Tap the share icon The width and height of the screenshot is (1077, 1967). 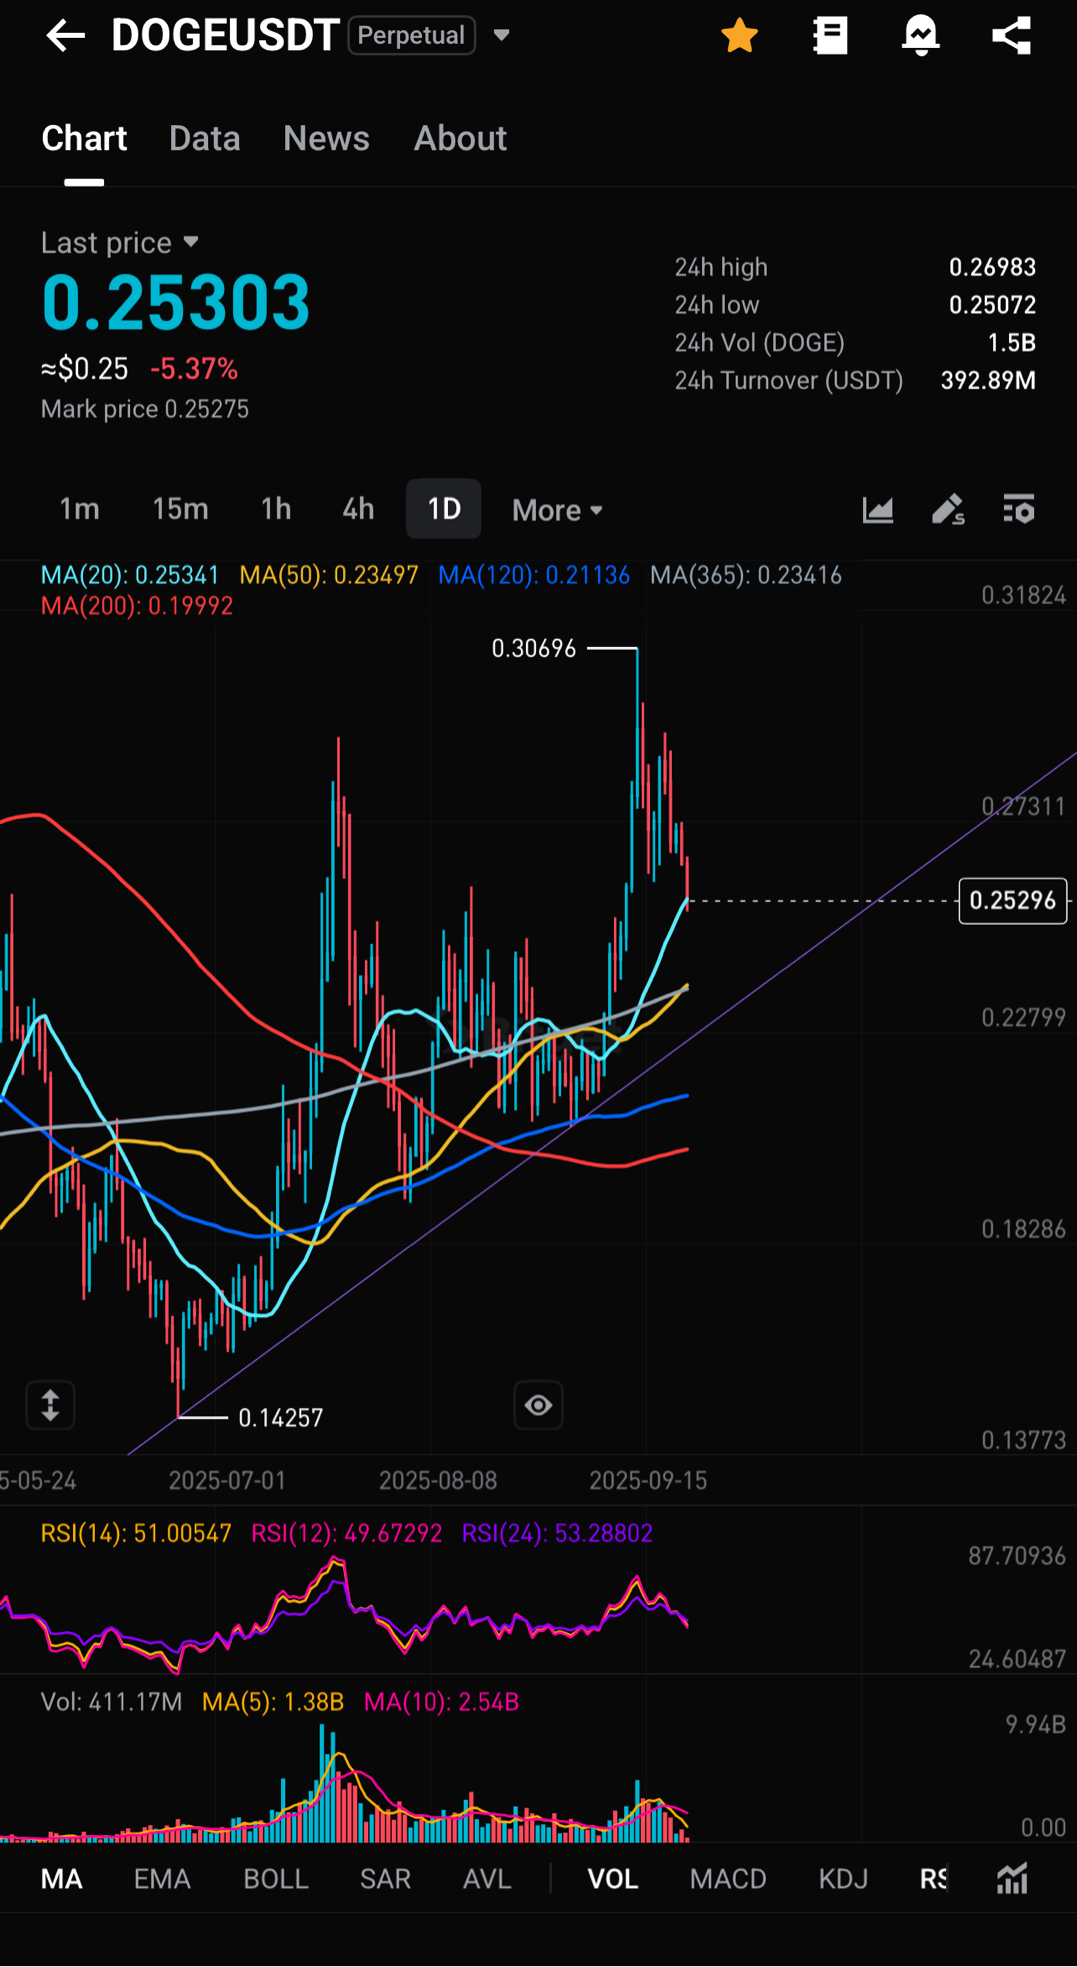coord(1011,36)
